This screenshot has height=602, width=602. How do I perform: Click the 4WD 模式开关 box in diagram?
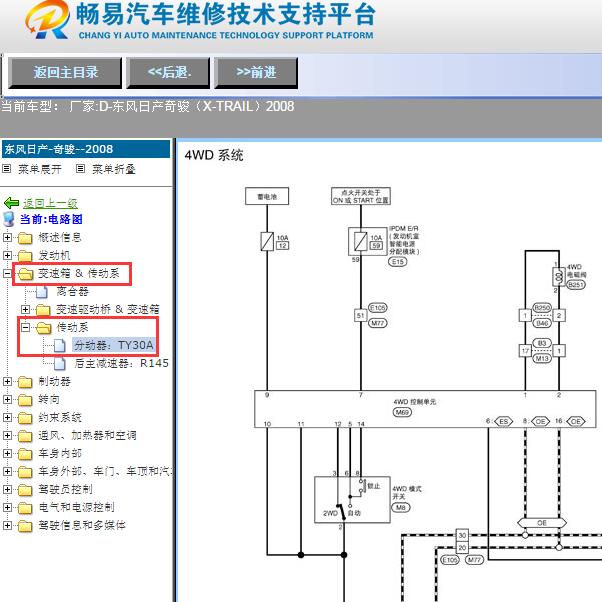[x=352, y=499]
